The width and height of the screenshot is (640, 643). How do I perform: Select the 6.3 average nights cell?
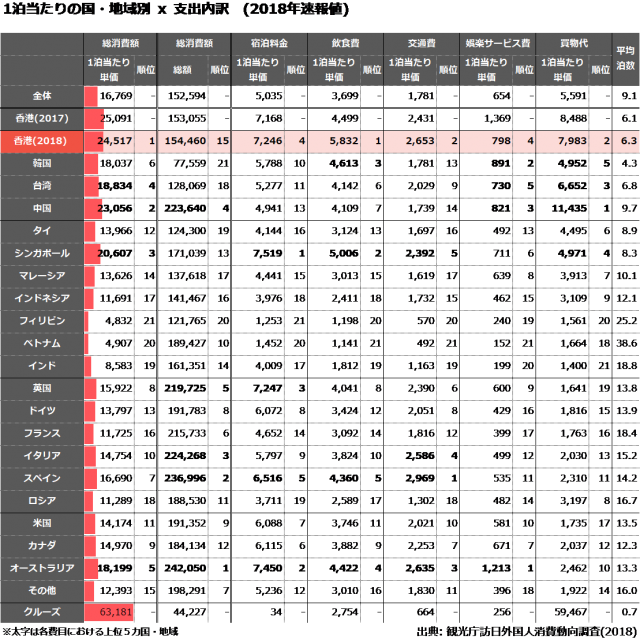coord(626,141)
